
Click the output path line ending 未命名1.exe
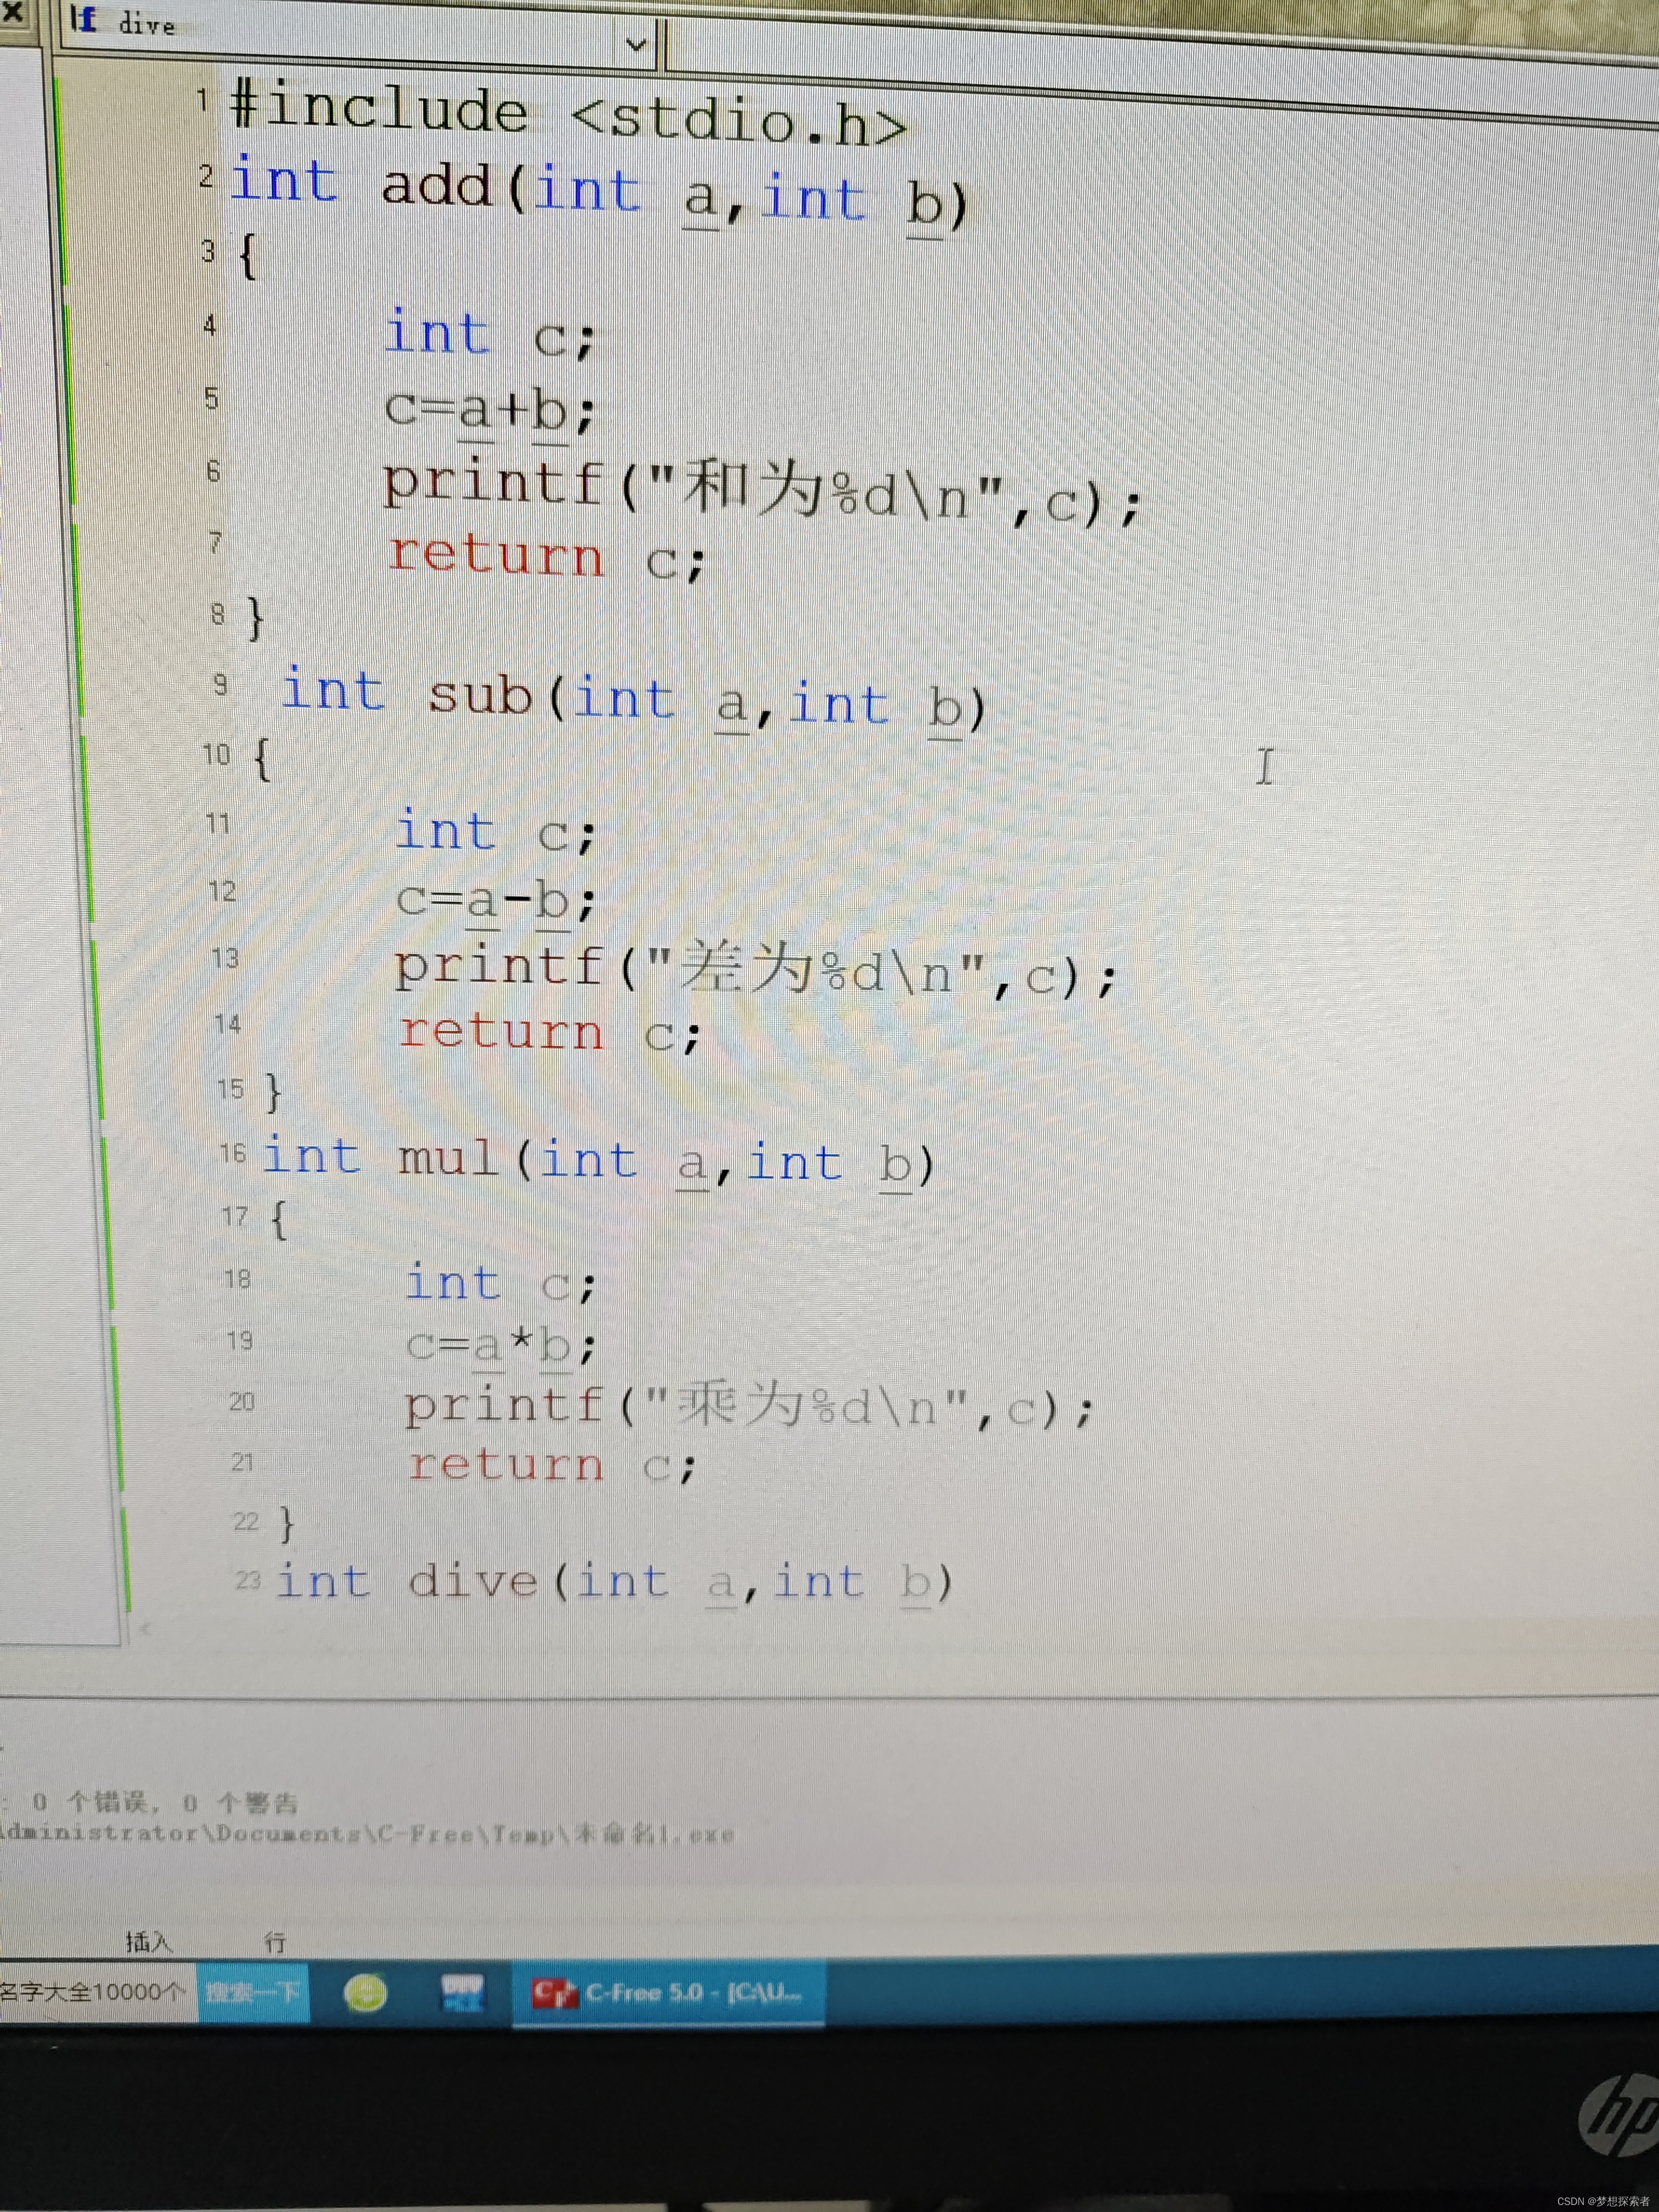[x=368, y=1834]
